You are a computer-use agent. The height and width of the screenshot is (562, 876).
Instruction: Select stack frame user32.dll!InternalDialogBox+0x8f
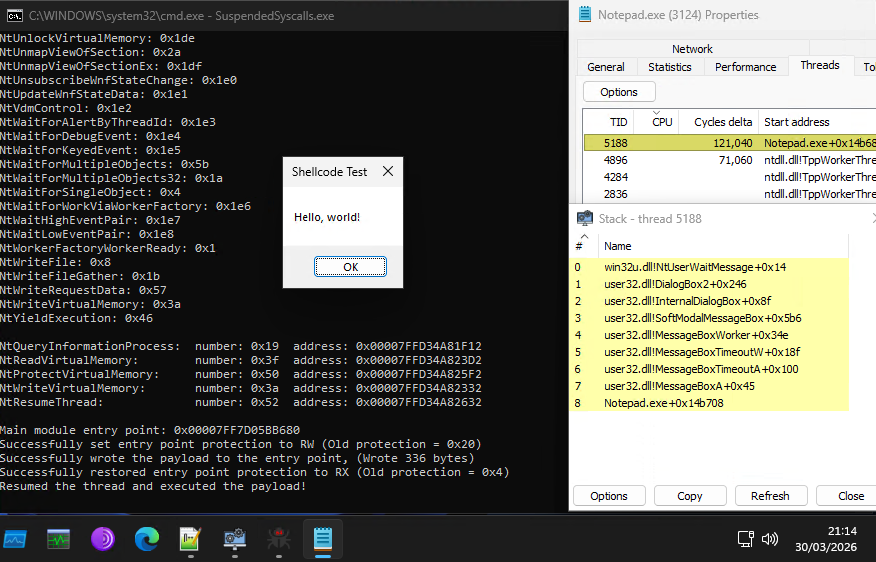tap(710, 301)
